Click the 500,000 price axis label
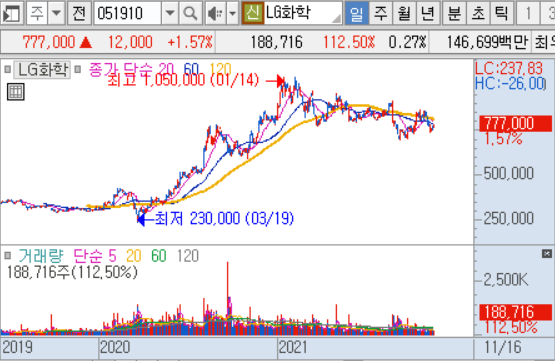This screenshot has width=555, height=361. click(508, 174)
